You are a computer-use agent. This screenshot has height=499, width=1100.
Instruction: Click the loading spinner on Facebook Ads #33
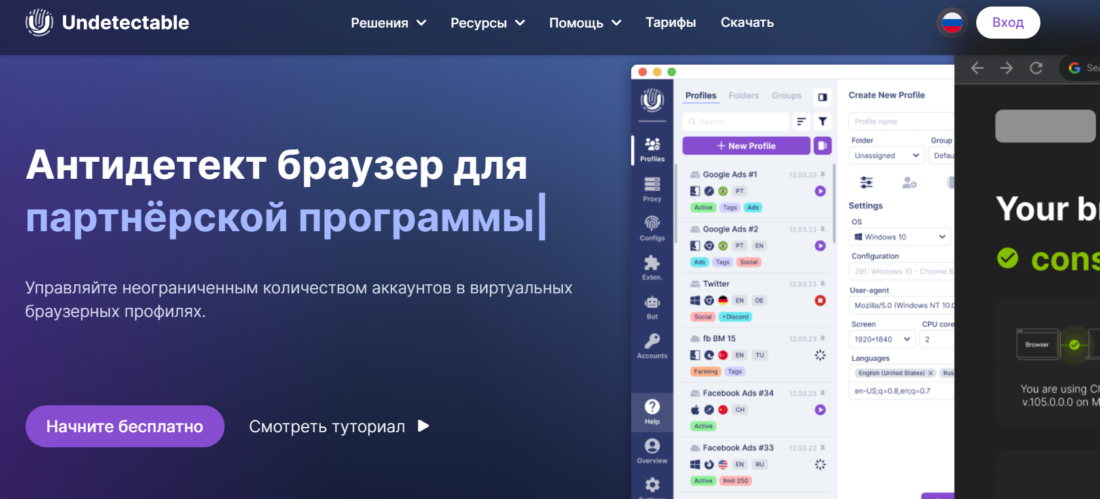tap(820, 464)
